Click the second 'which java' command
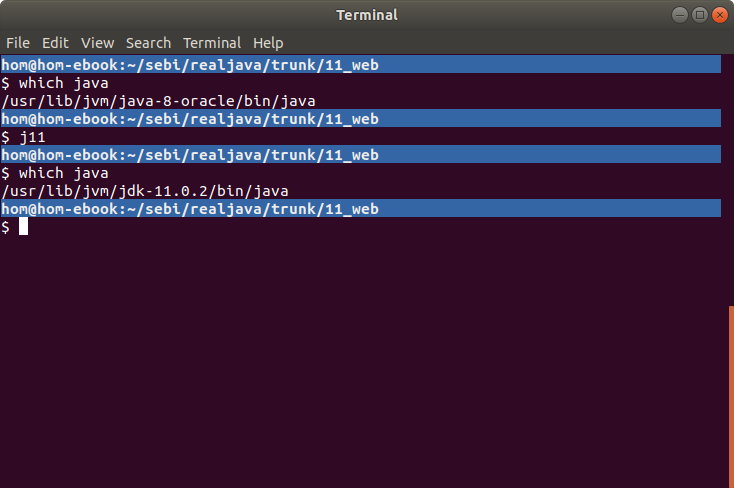The width and height of the screenshot is (734, 488). [64, 173]
